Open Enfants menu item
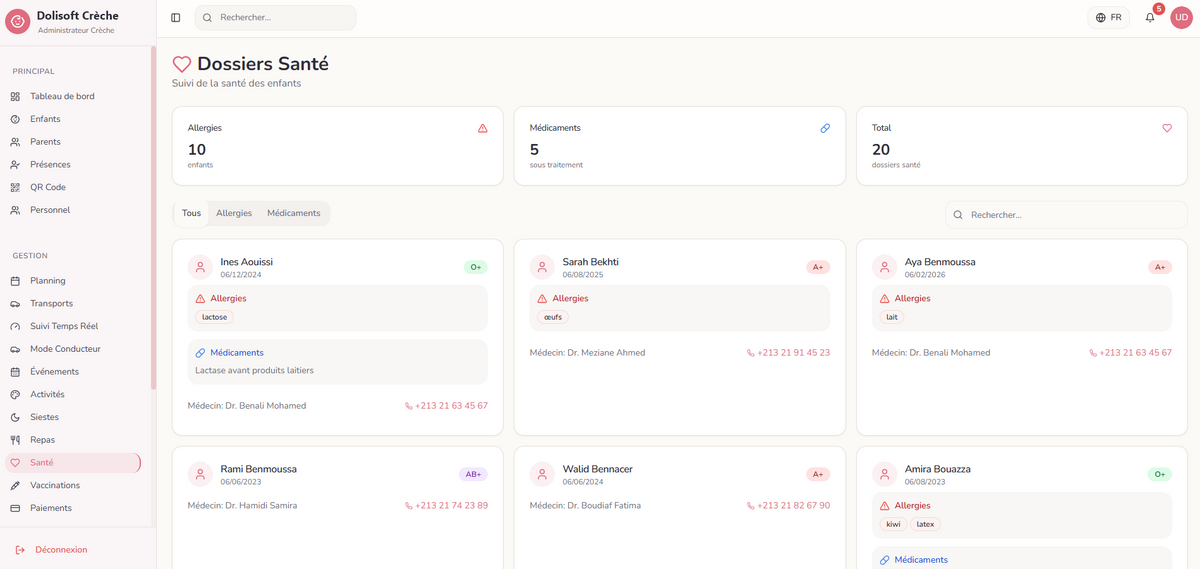 coord(72,119)
